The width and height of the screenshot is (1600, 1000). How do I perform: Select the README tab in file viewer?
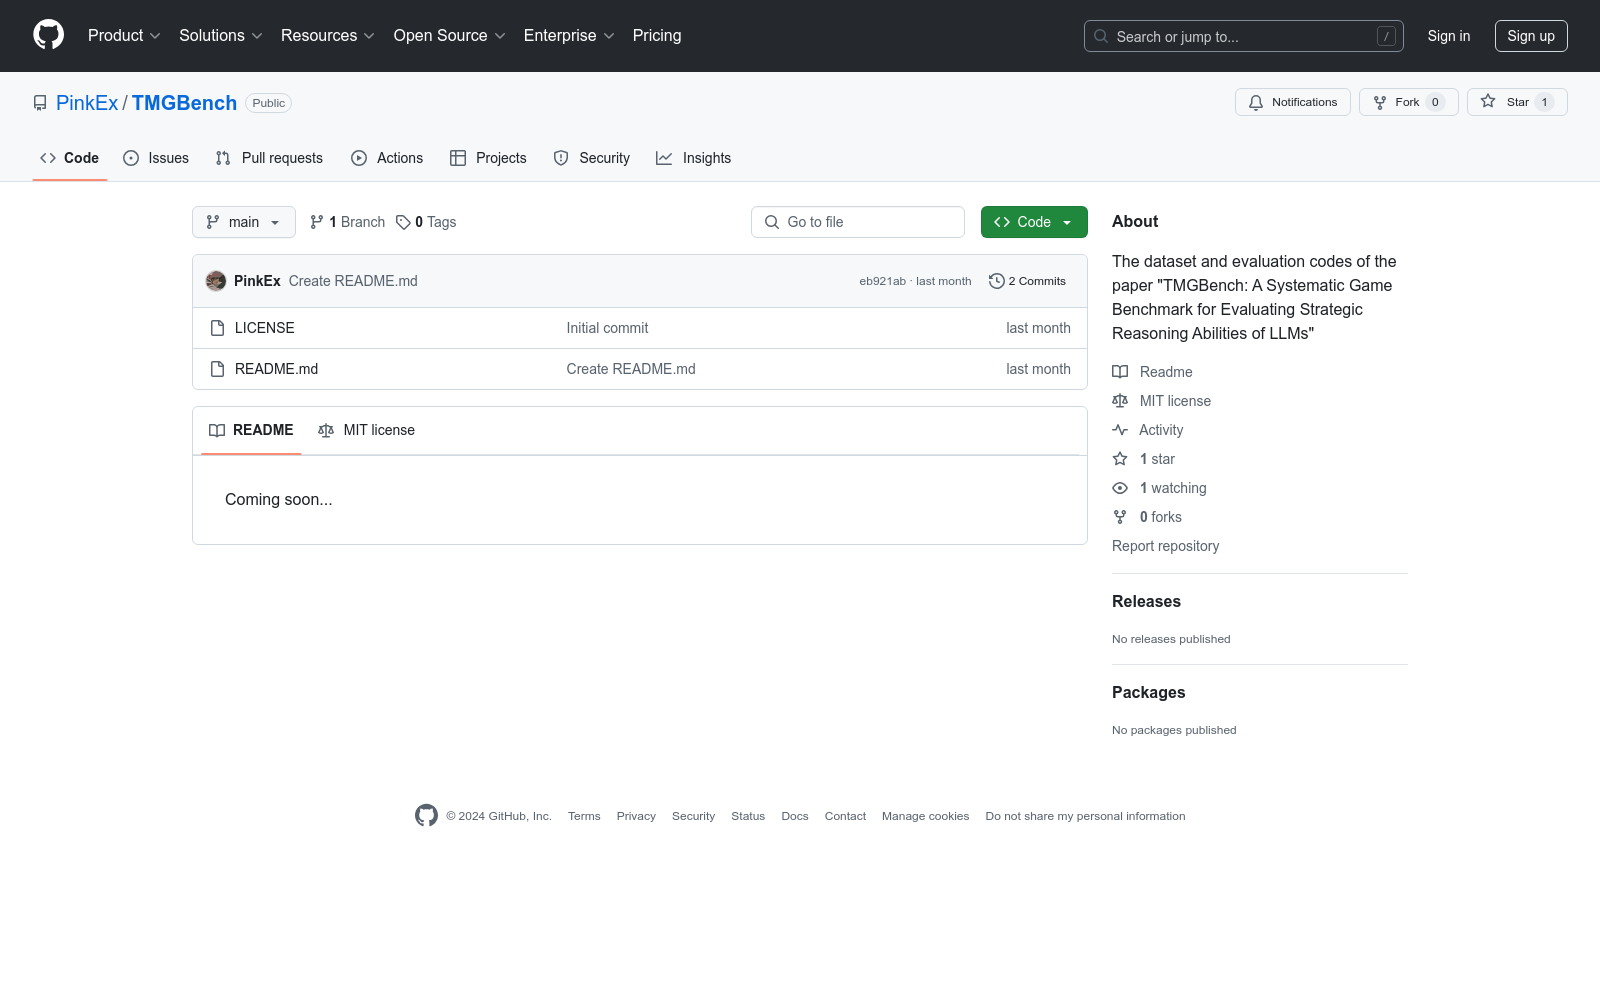tap(251, 430)
